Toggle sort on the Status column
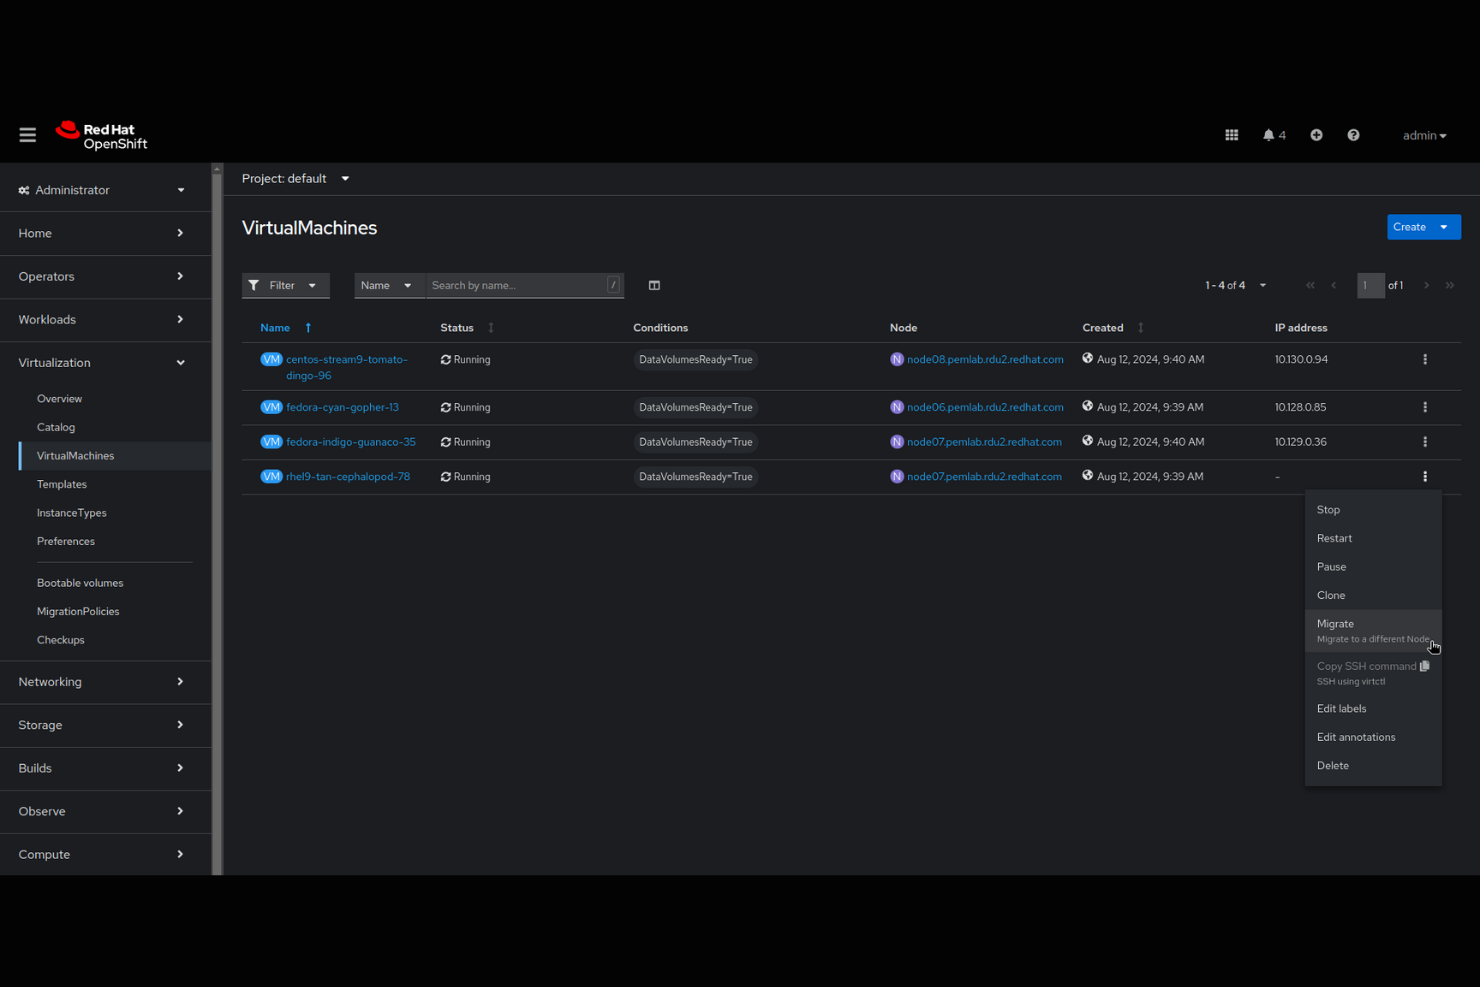Viewport: 1480px width, 987px height. 491,327
